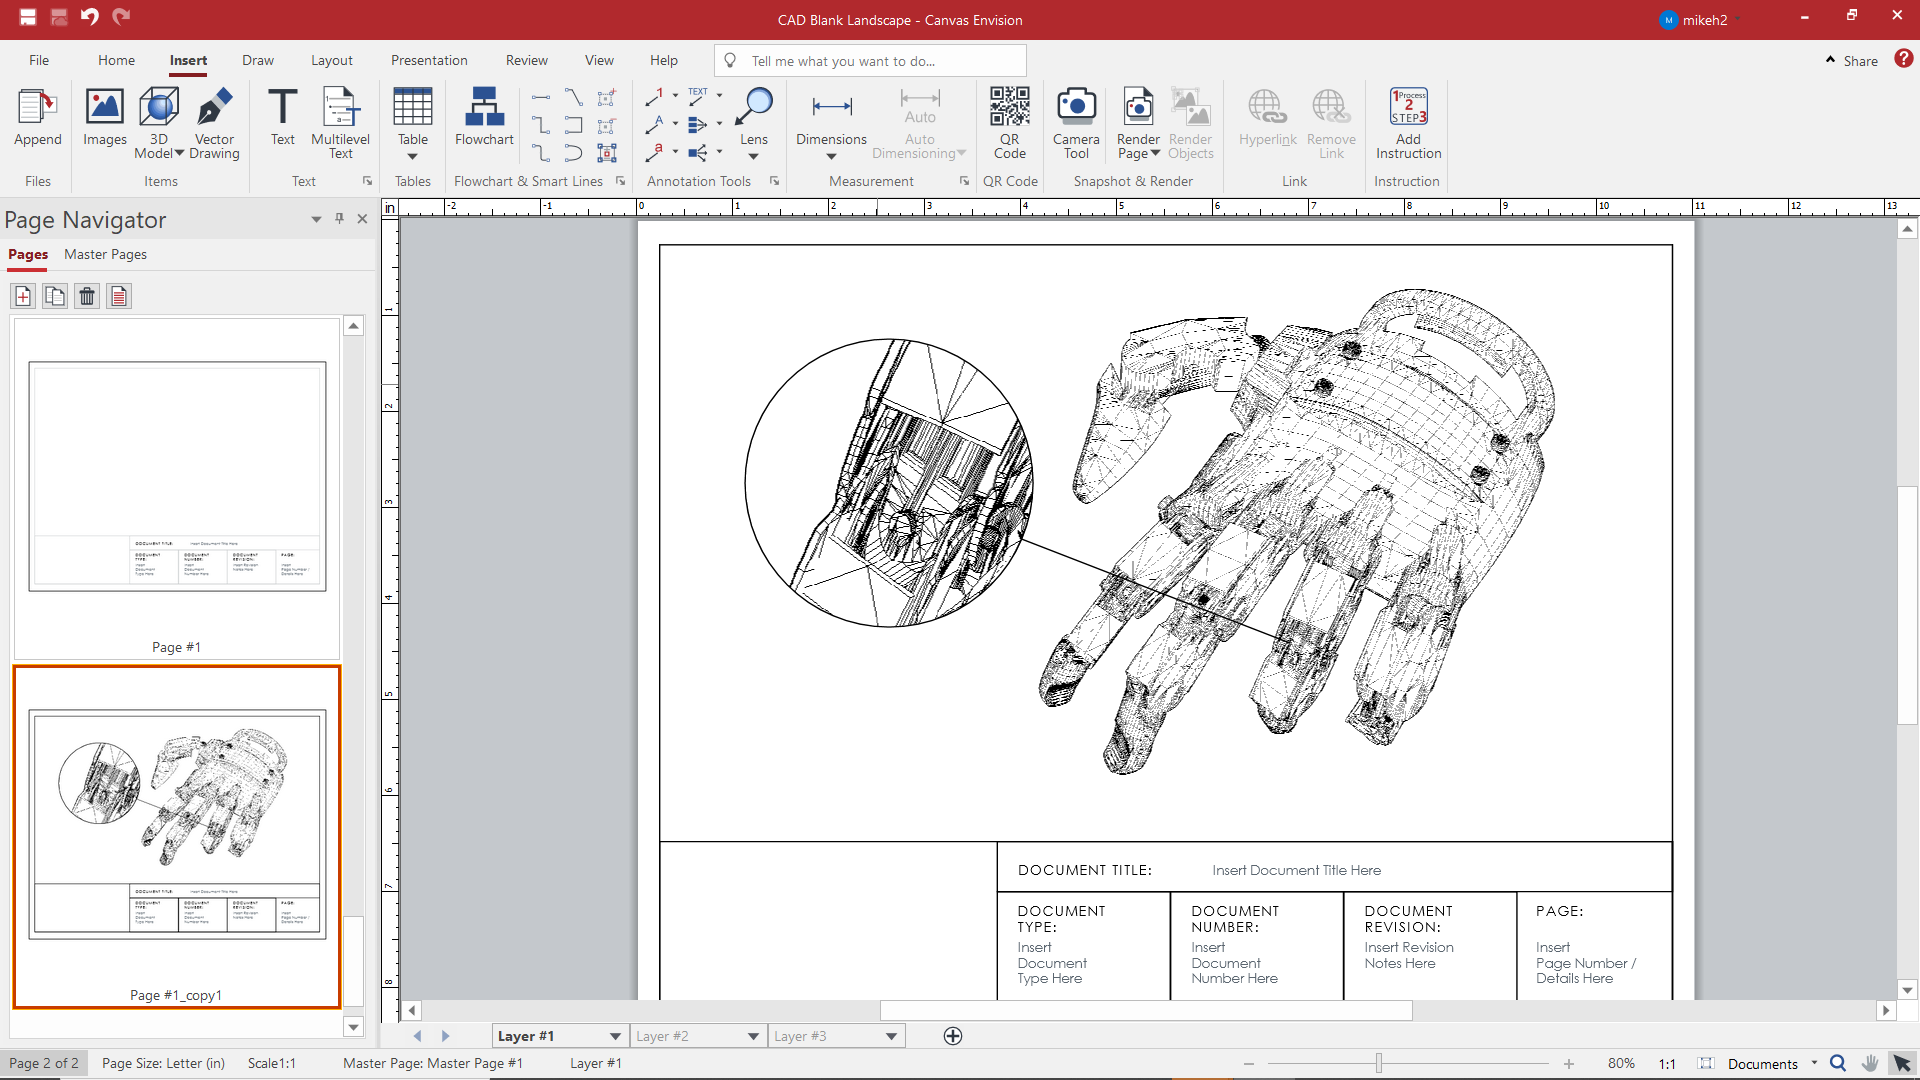Select the Camera Tool
Viewport: 1920px width, 1080px height.
(x=1076, y=121)
